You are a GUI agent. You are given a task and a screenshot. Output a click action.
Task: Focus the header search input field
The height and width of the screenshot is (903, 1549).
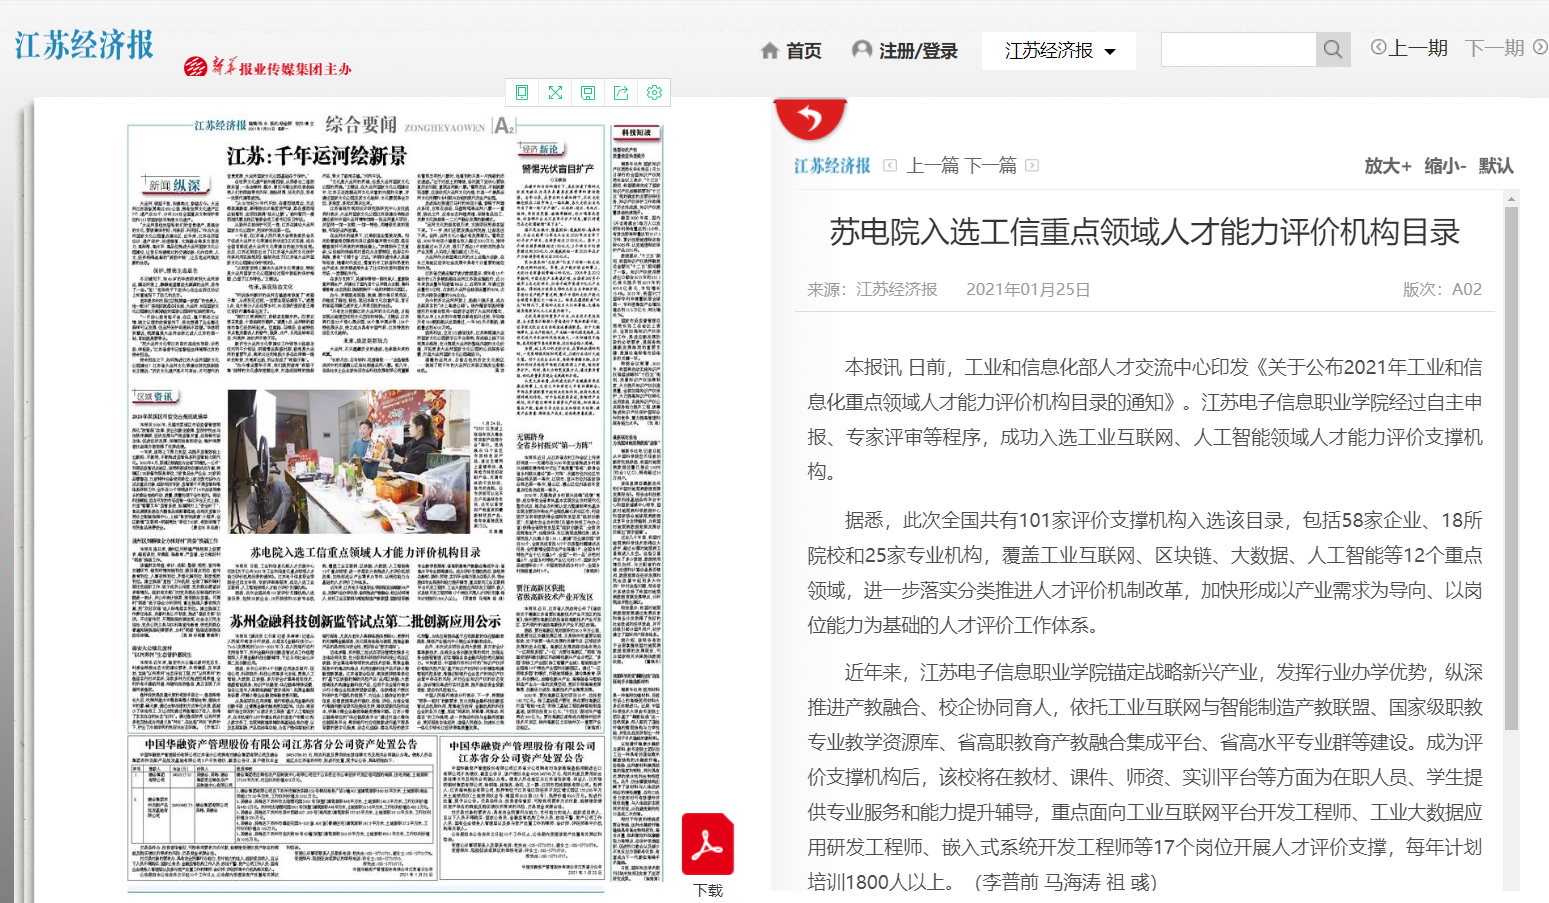click(1238, 49)
